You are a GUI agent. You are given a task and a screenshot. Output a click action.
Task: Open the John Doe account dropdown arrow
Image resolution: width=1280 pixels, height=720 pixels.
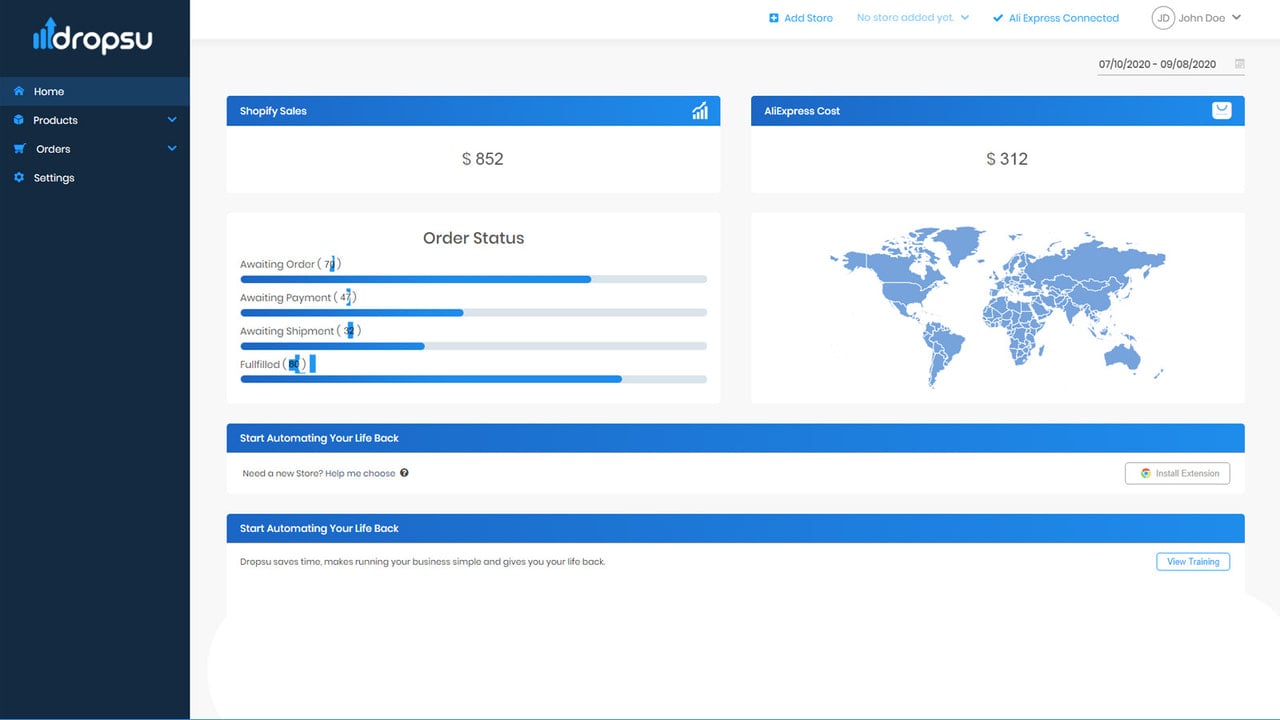(1237, 17)
